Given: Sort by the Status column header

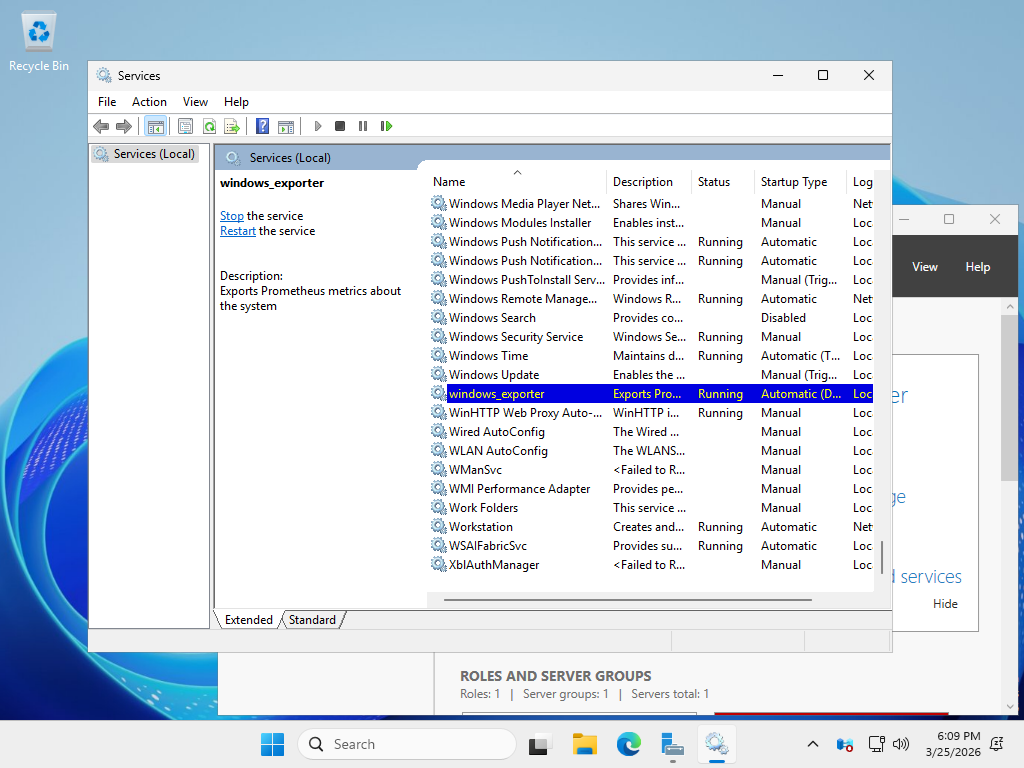Looking at the screenshot, I should (723, 182).
